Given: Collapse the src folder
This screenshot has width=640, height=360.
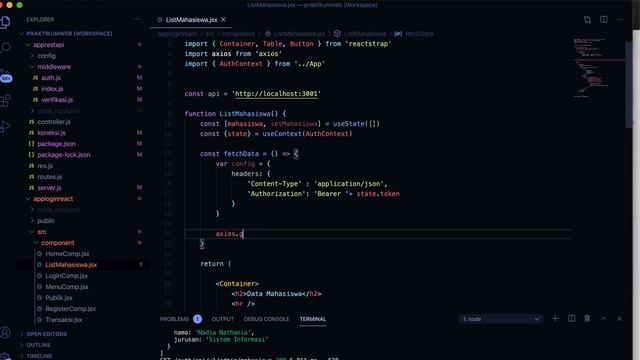Looking at the screenshot, I should point(42,232).
